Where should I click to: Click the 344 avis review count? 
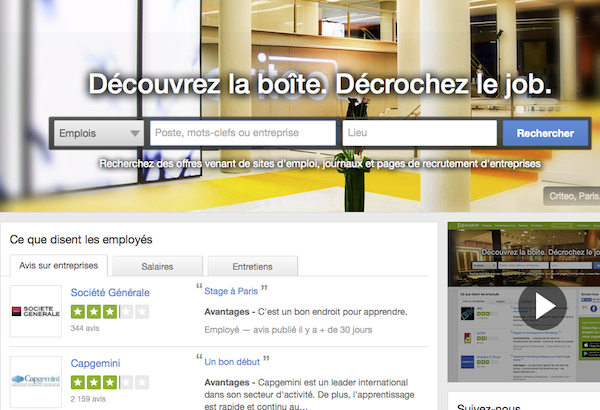click(x=85, y=328)
